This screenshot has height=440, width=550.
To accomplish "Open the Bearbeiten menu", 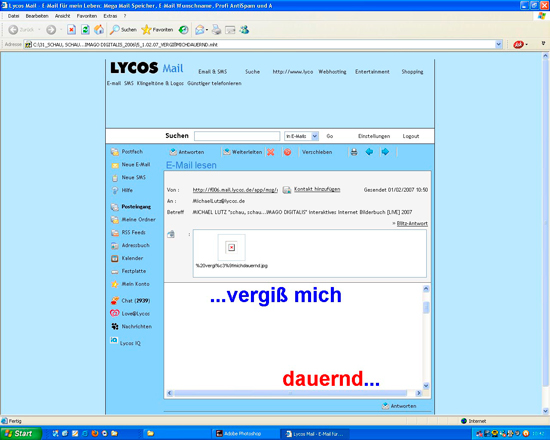I will click(37, 16).
